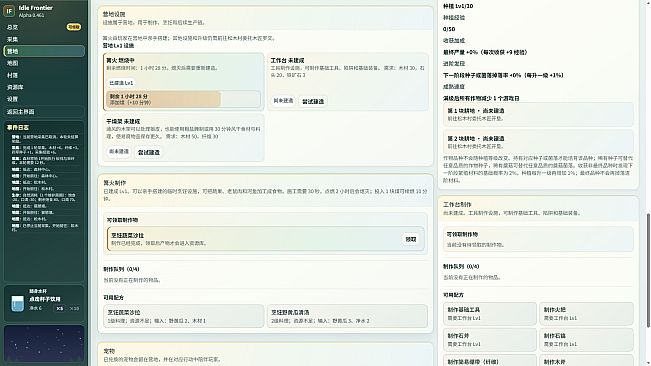Click the 营地设施 facilities heading
Image resolution: width=651 pixels, height=366 pixels.
coord(114,14)
